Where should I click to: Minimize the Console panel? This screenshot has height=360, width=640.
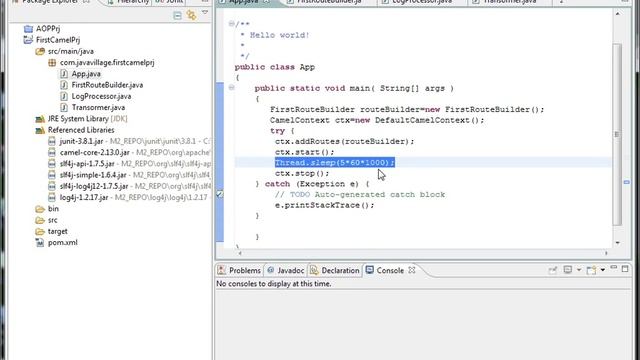pos(613,267)
